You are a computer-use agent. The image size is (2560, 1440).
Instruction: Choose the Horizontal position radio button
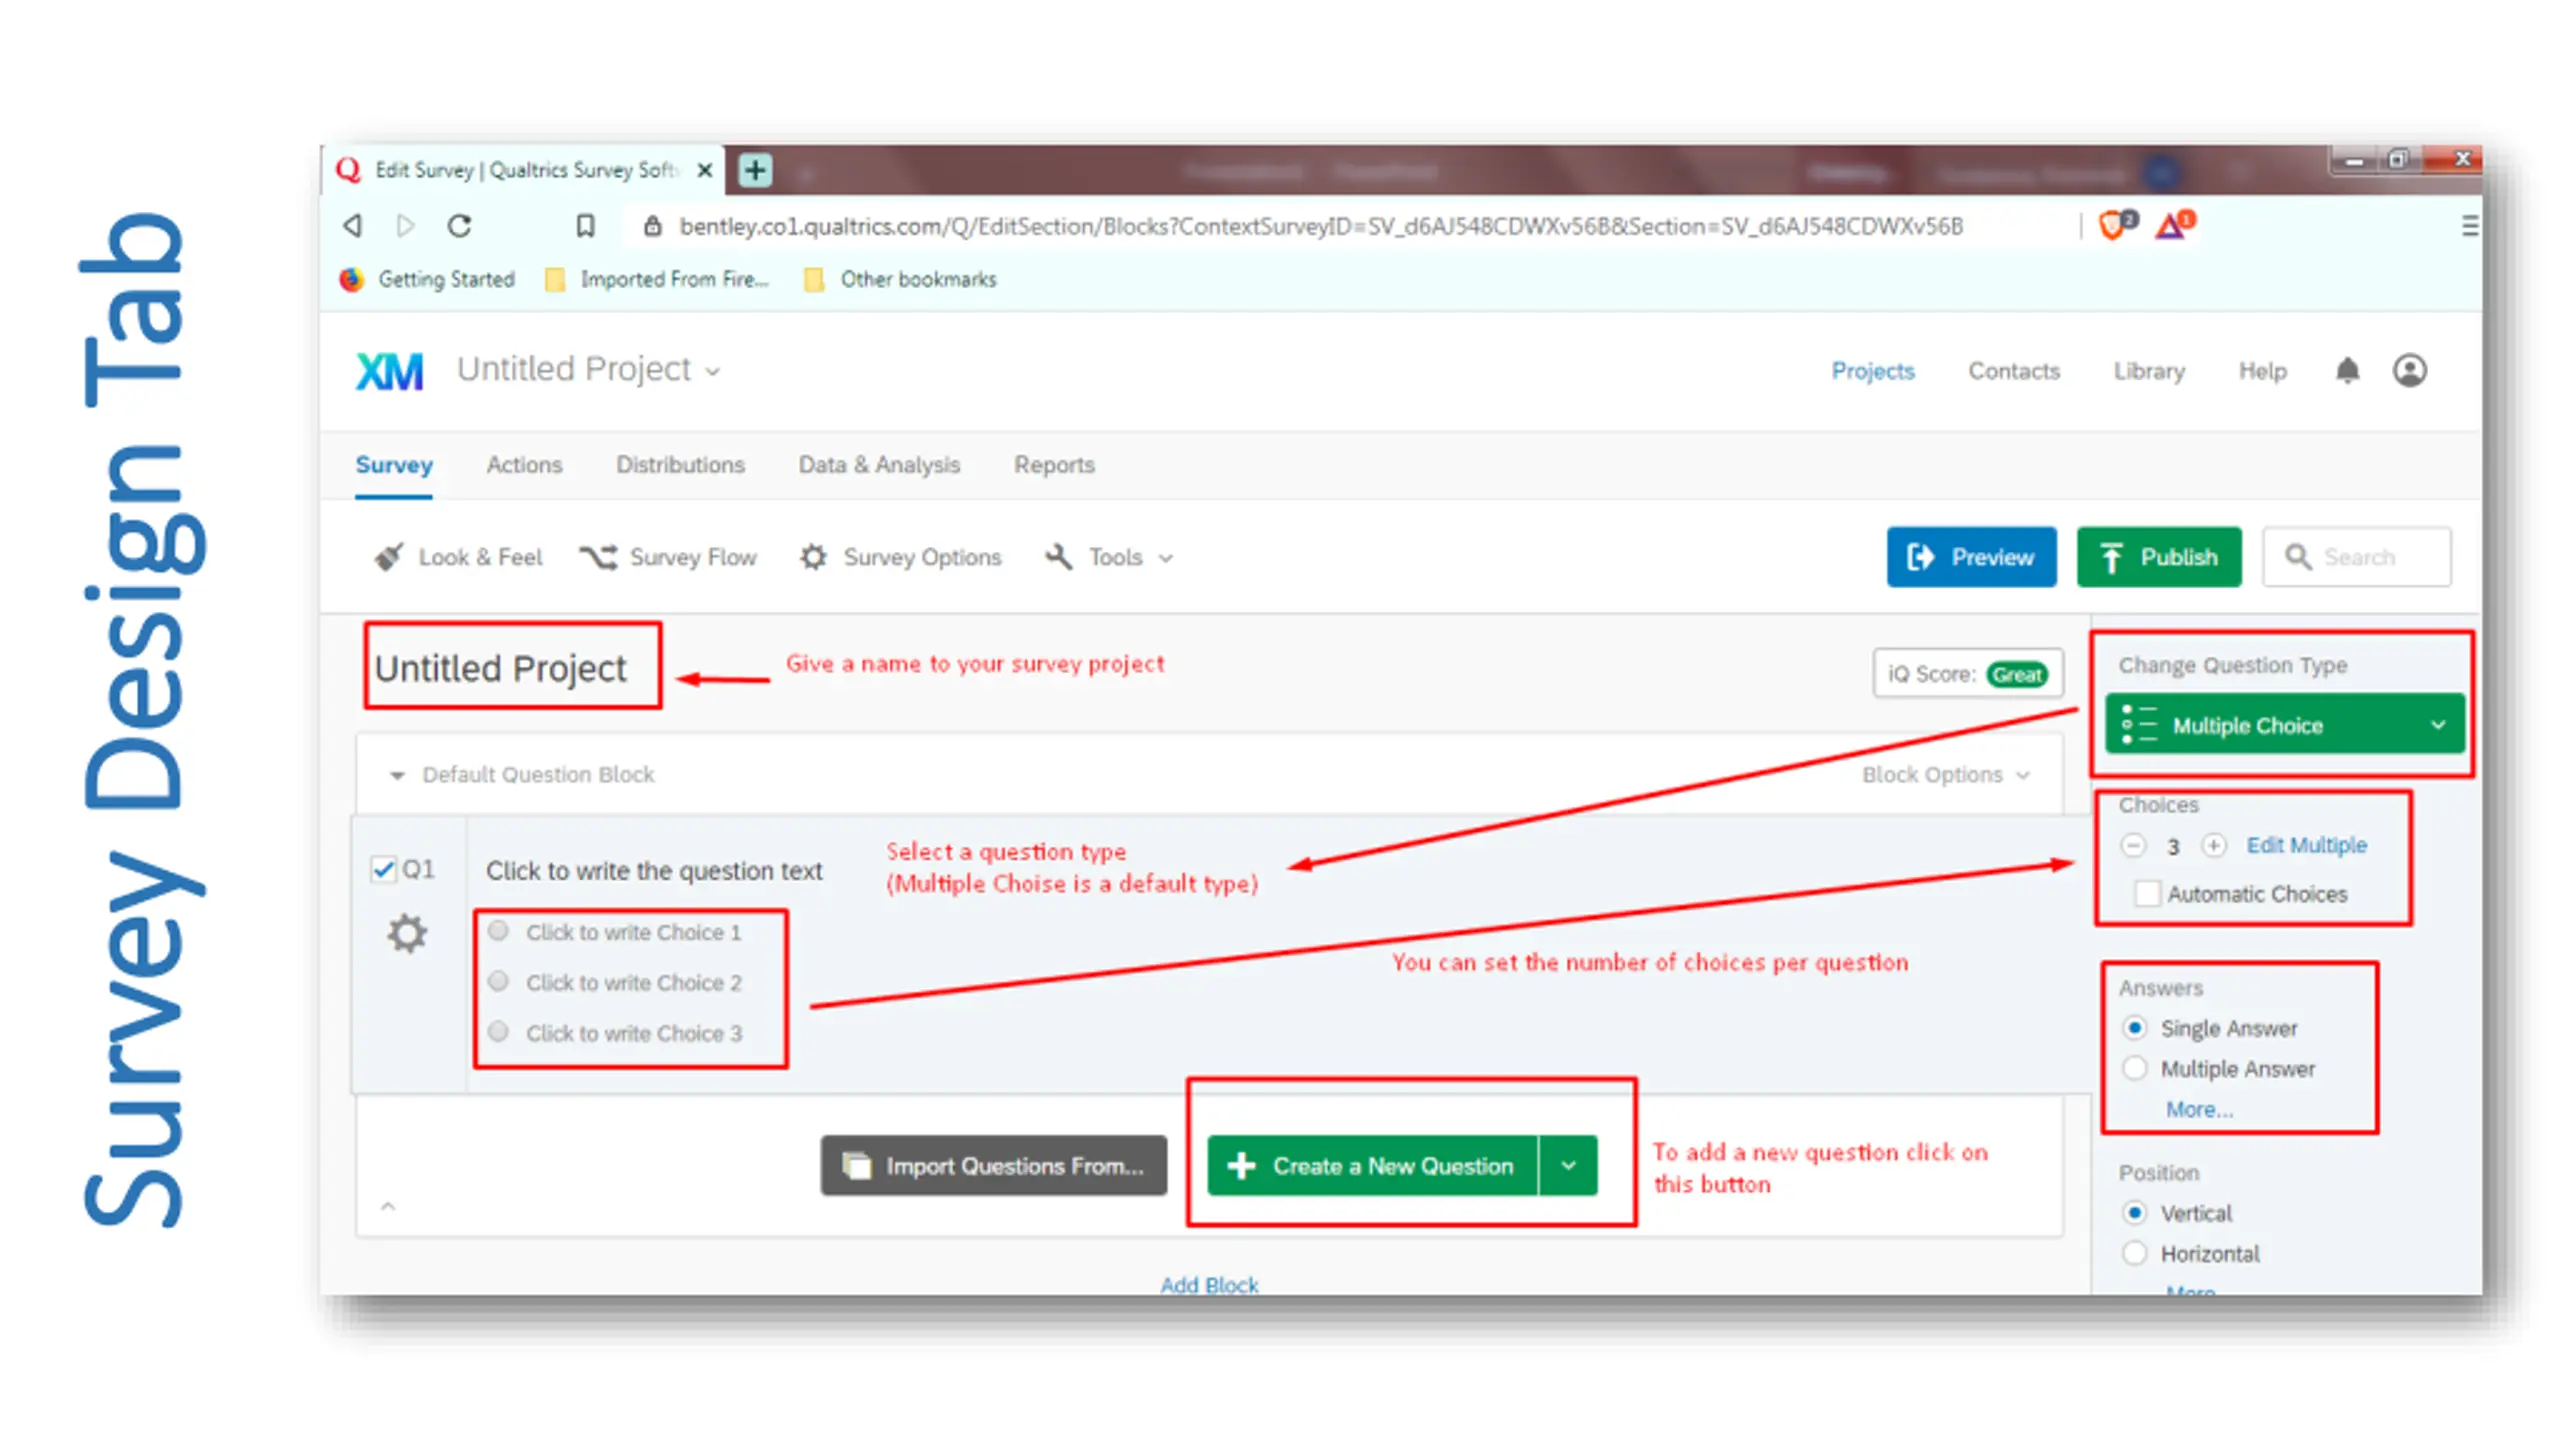click(2134, 1253)
